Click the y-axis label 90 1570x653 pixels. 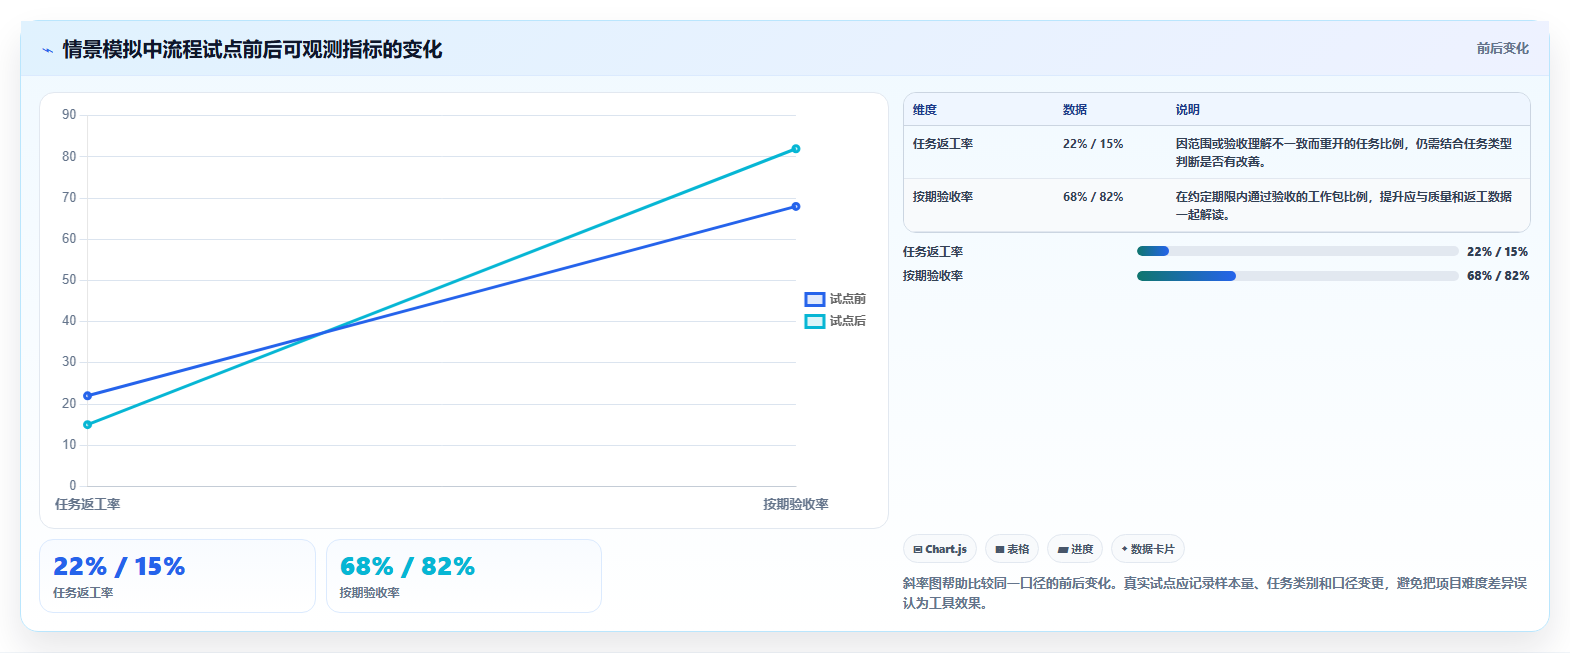click(x=69, y=115)
